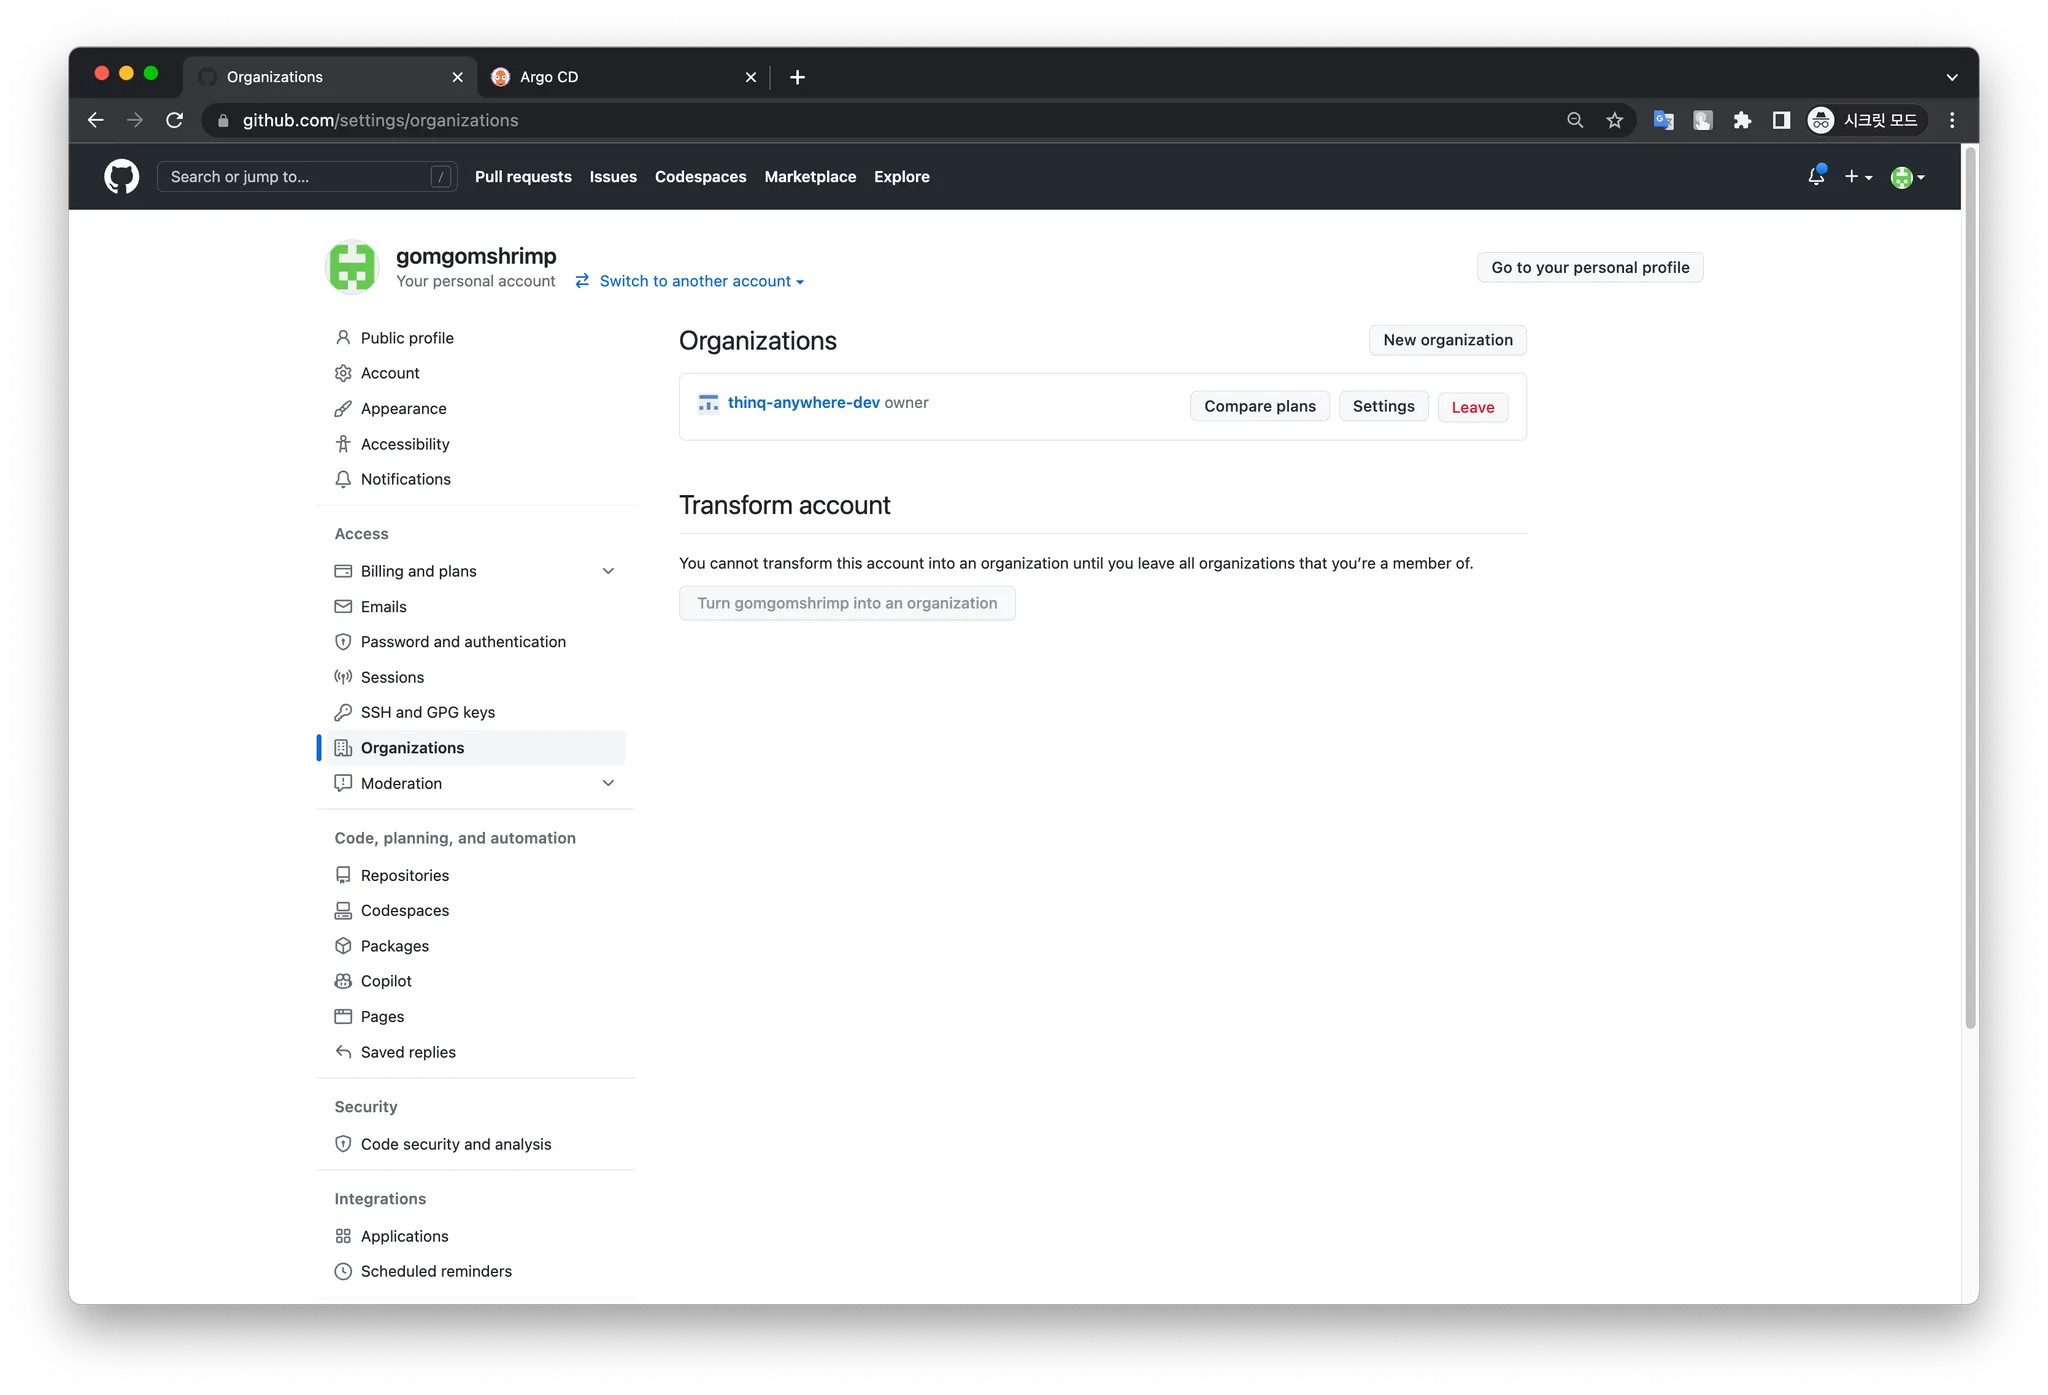Click the browser extensions puzzle icon
Image resolution: width=2048 pixels, height=1395 pixels.
click(x=1742, y=121)
